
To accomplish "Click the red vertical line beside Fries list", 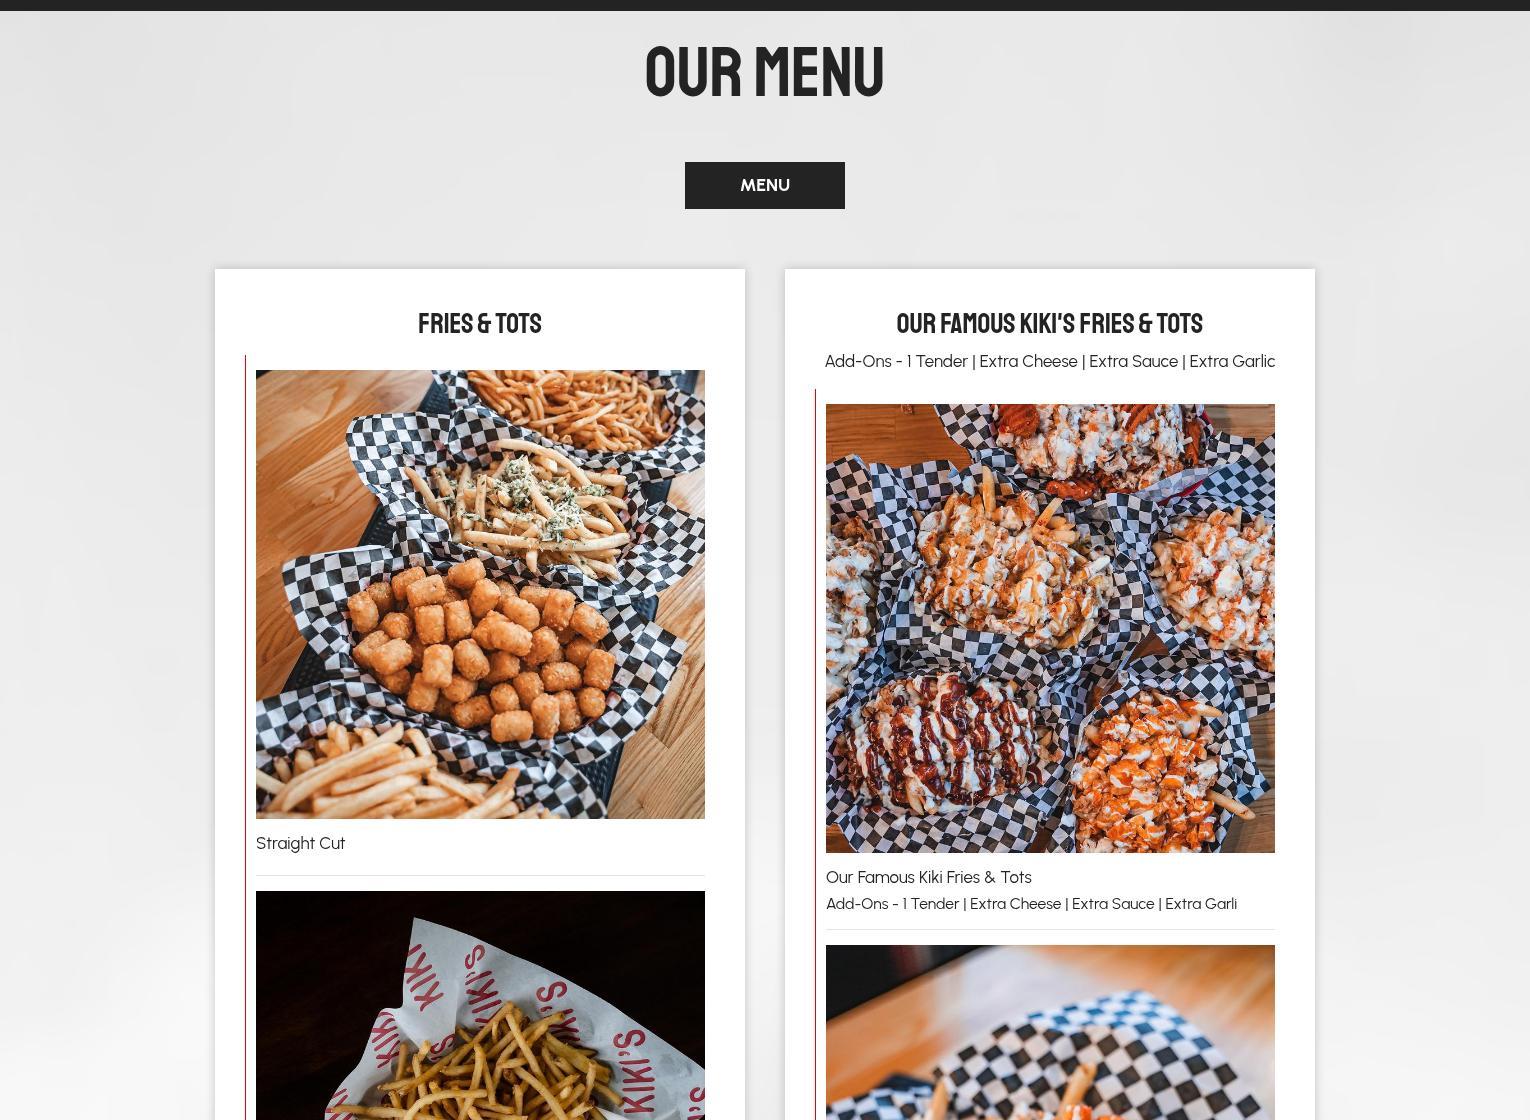I will [x=245, y=737].
